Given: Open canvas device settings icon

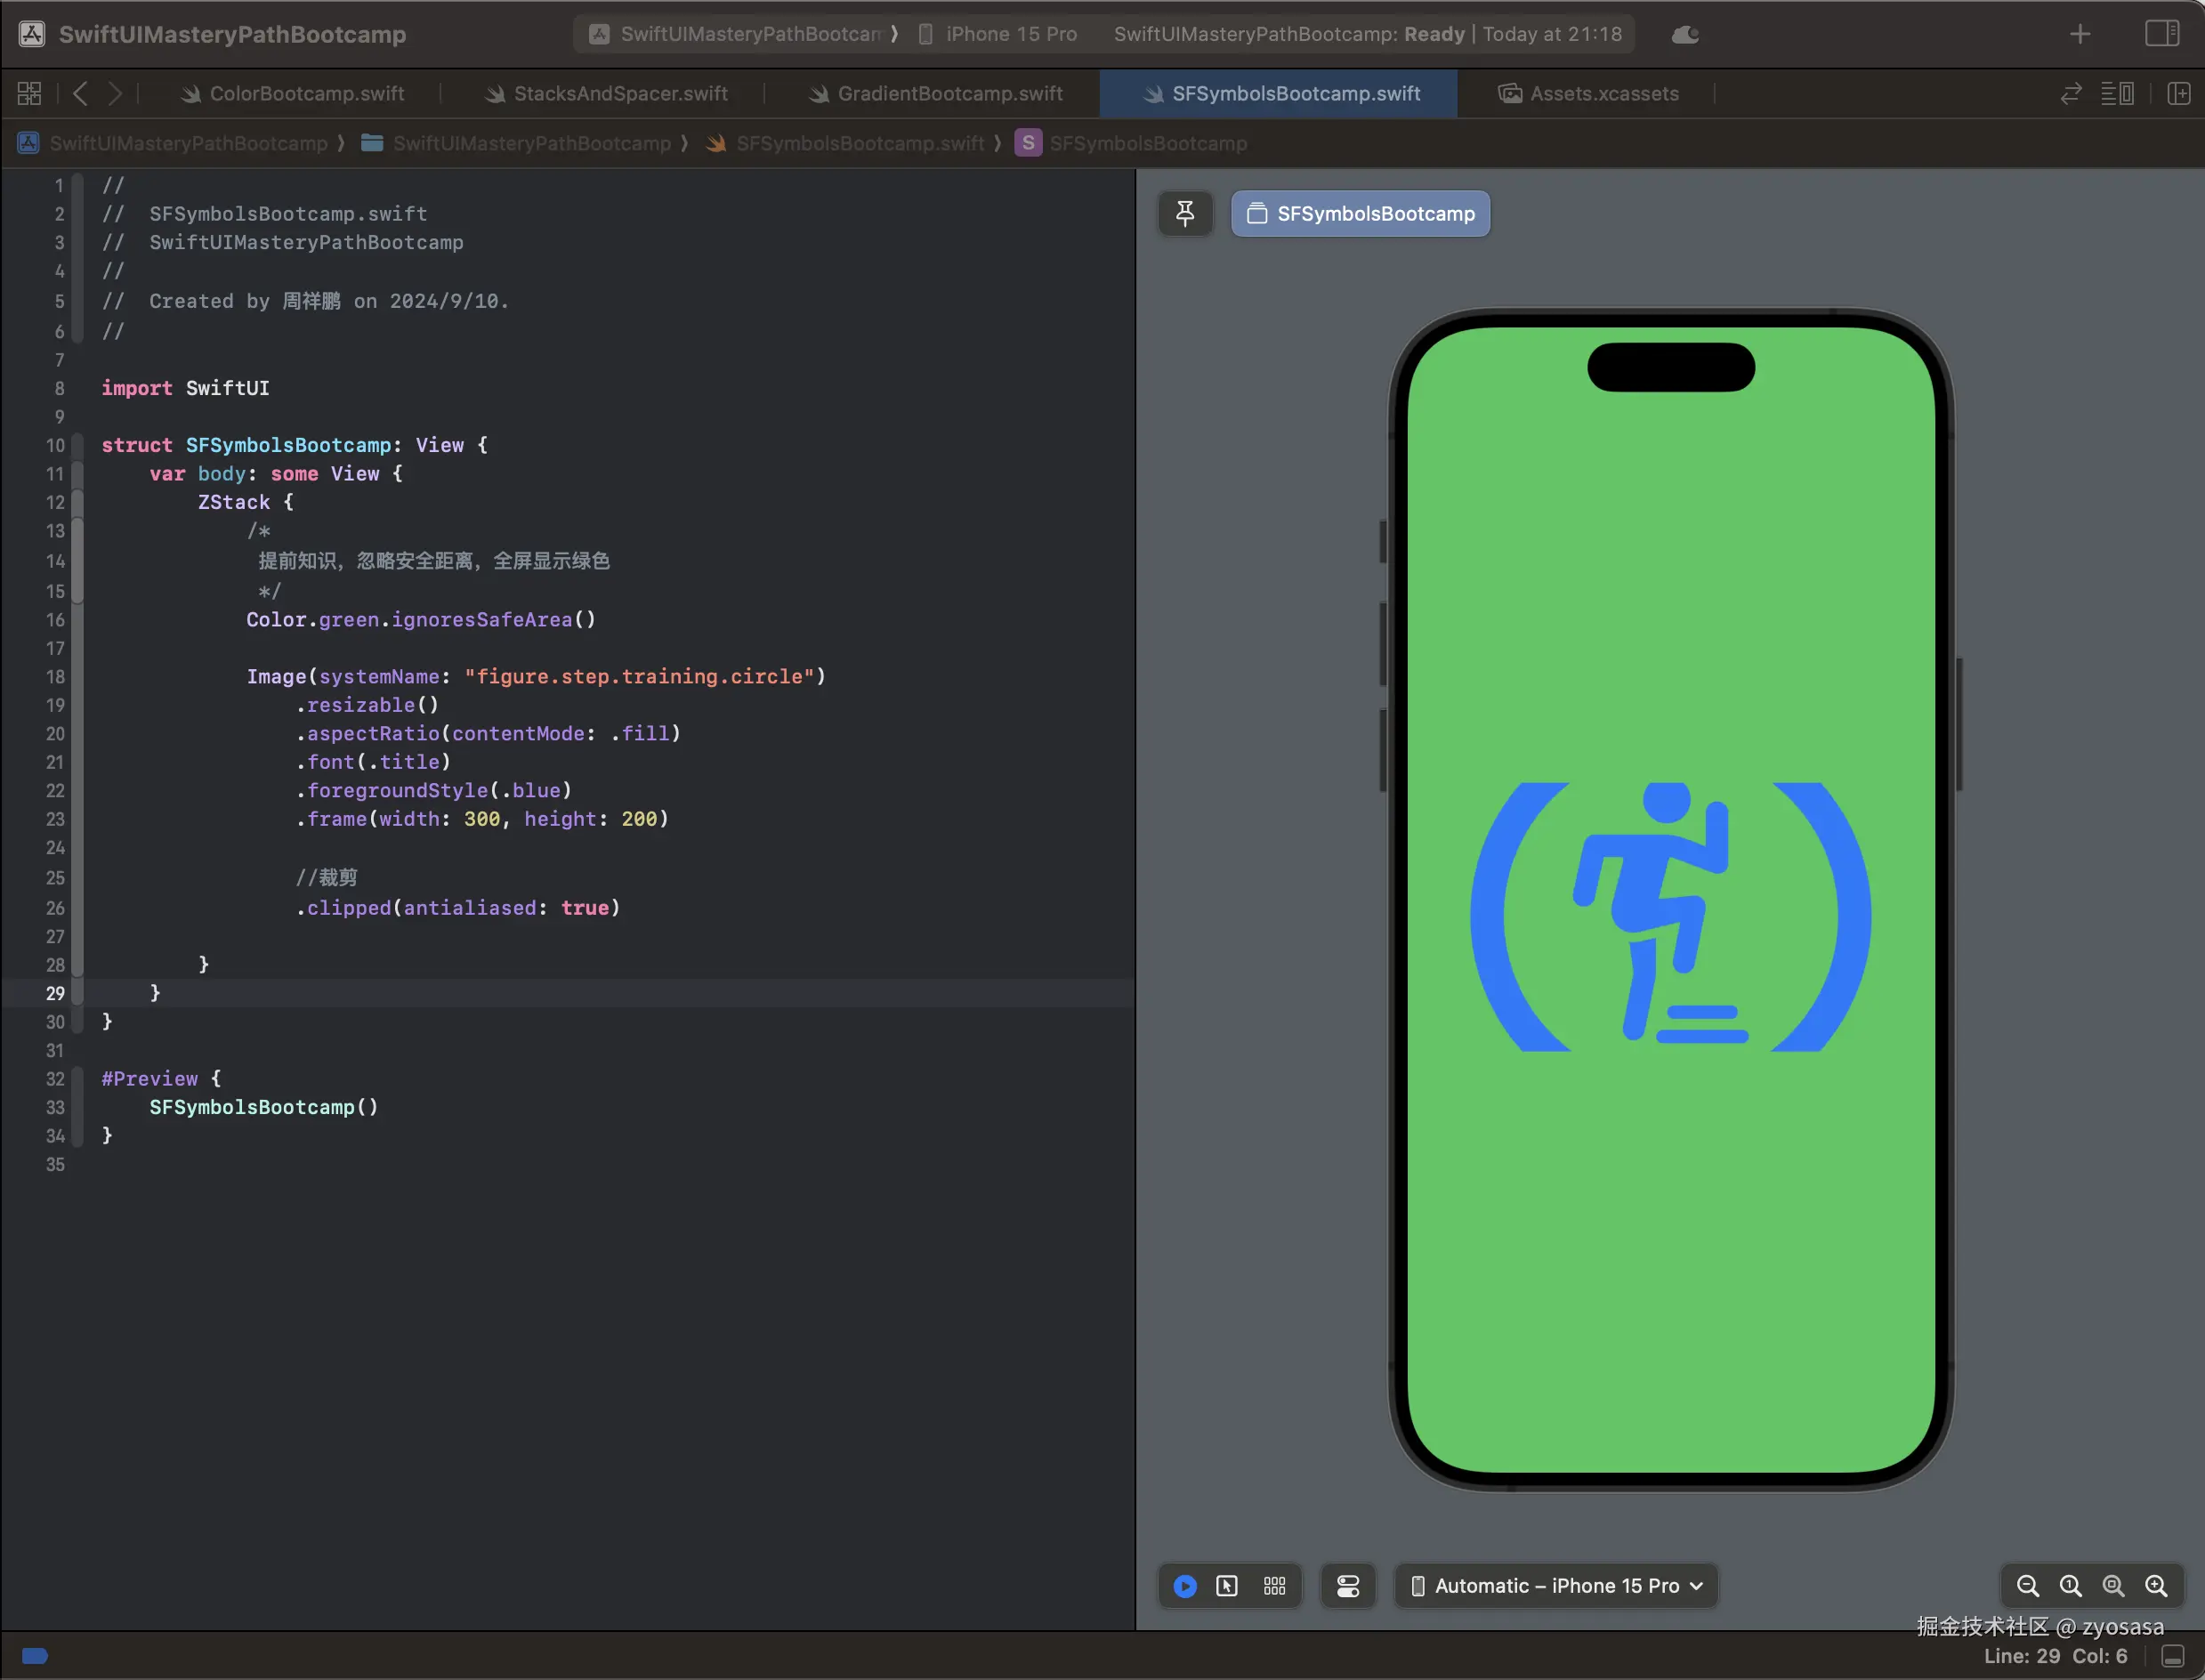Looking at the screenshot, I should (1348, 1586).
